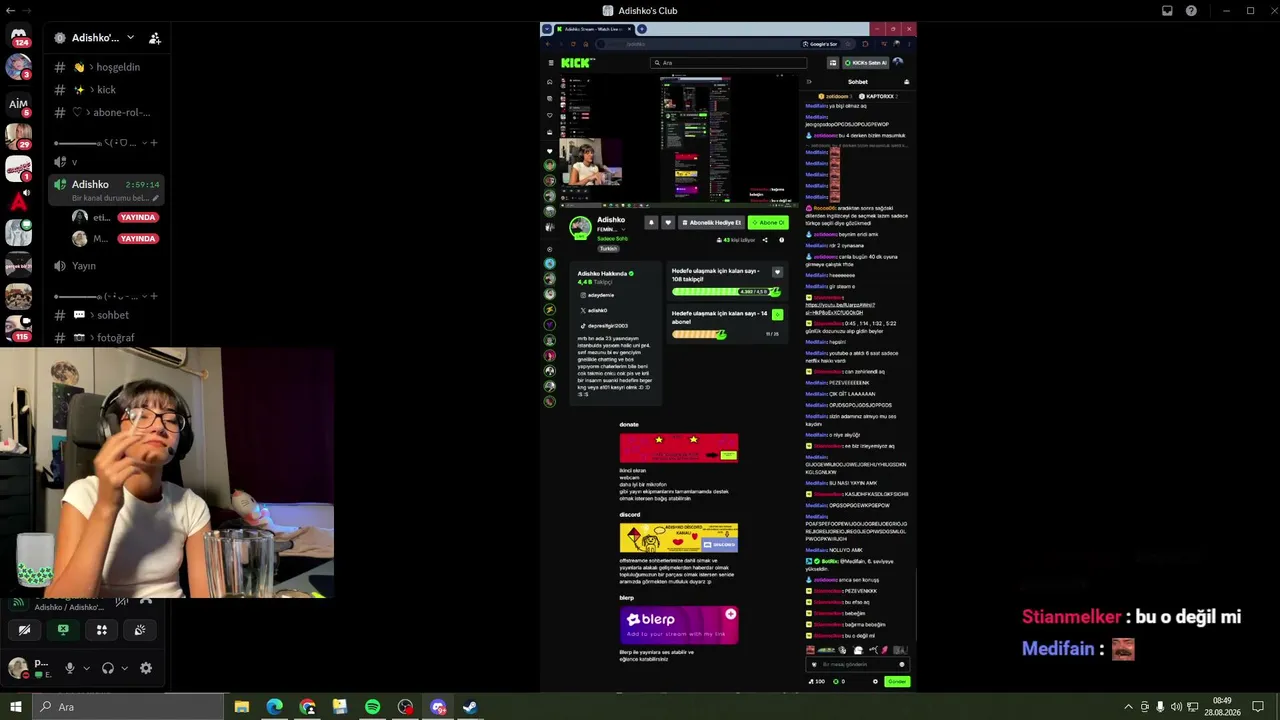Viewport: 1280px width, 720px height.
Task: Open the hoşgeldin text channel
Action: 107,67
